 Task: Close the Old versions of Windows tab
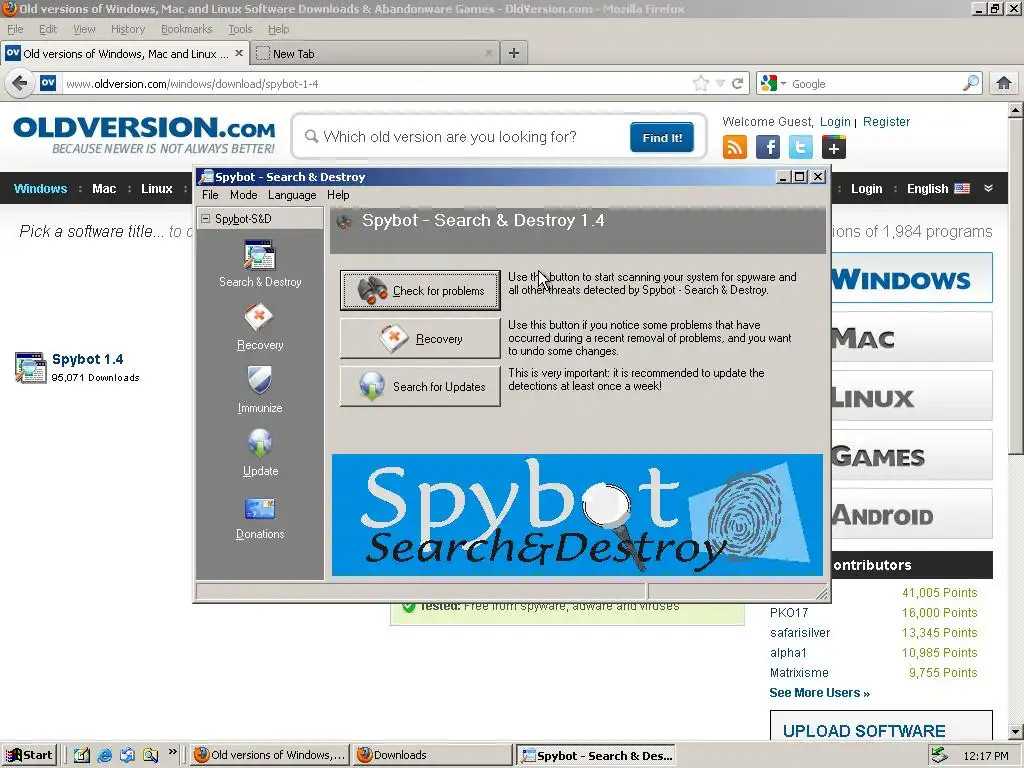click(x=239, y=53)
